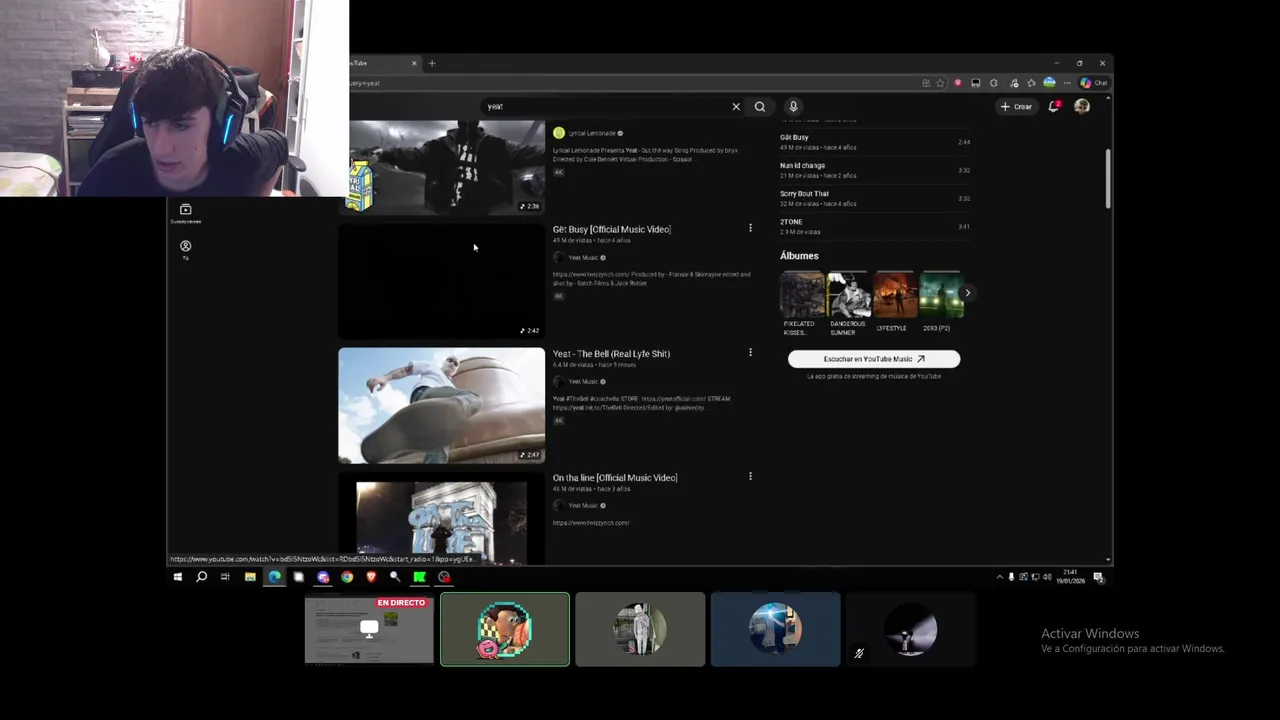Play On tha line video thumbnail
Viewport: 1280px width, 720px height.
(442, 518)
